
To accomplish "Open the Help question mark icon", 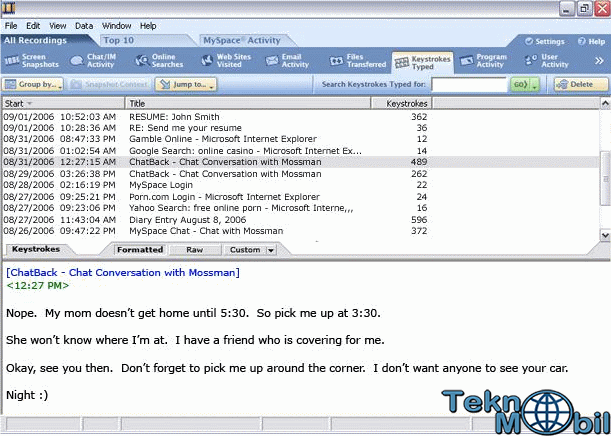I will pyautogui.click(x=591, y=41).
